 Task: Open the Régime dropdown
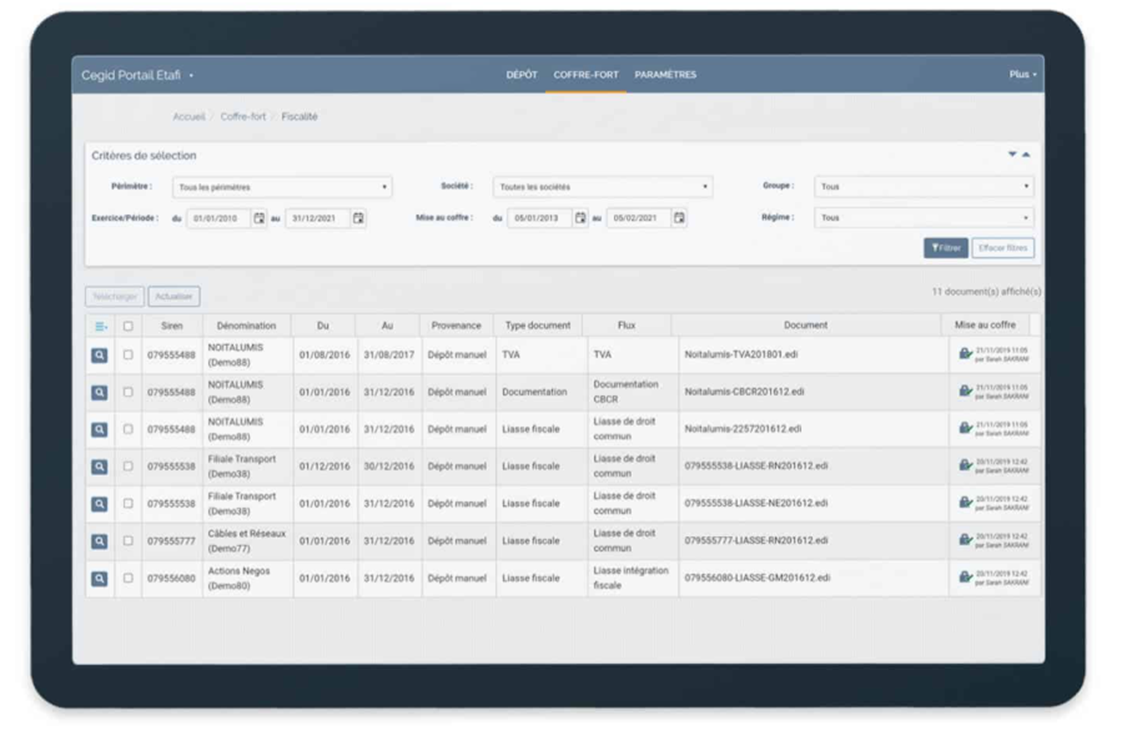pos(923,218)
